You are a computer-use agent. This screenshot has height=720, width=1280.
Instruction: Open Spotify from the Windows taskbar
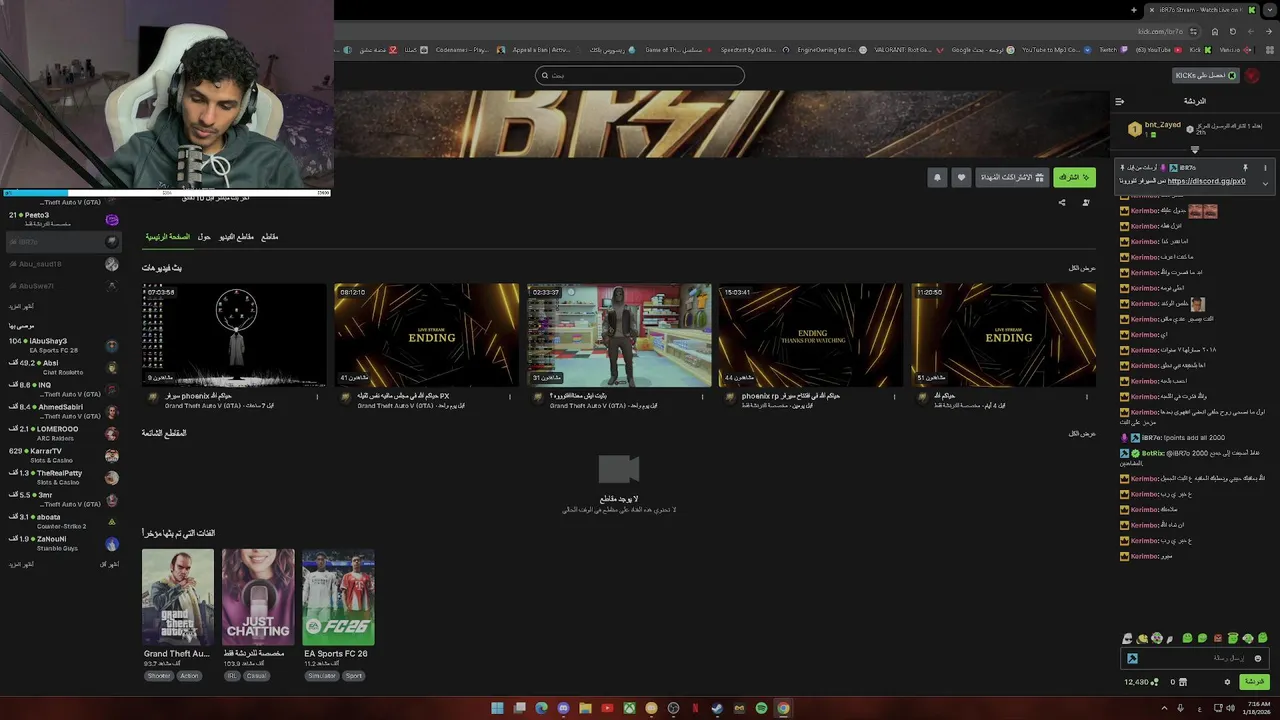click(x=761, y=708)
